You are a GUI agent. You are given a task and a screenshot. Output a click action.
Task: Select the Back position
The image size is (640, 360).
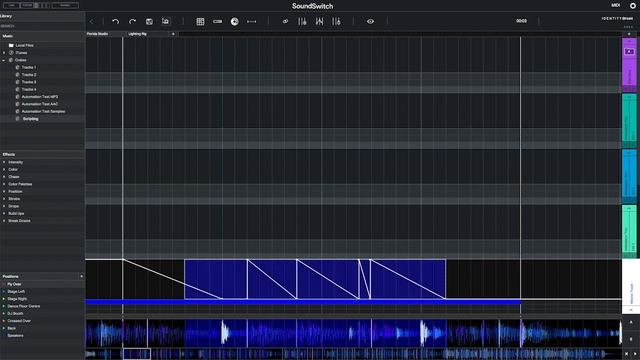[x=11, y=328]
